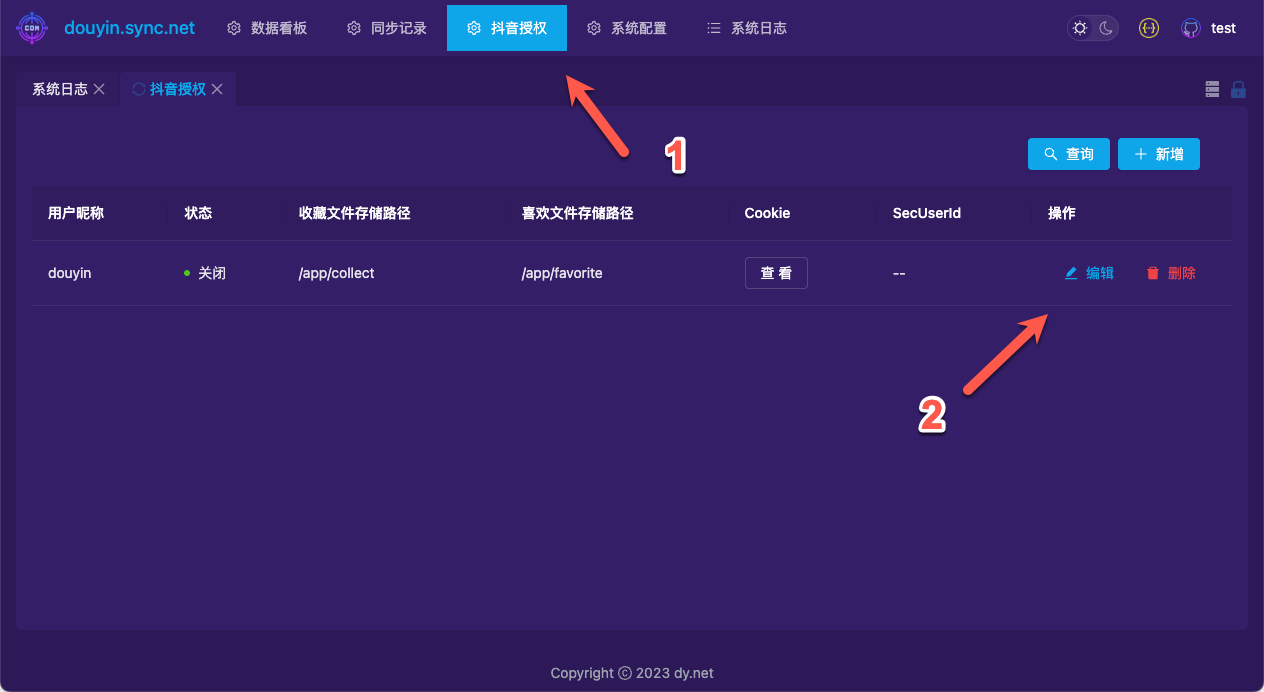Image resolution: width=1264 pixels, height=692 pixels.
Task: Click the yellow code brackets icon
Action: pos(1148,28)
